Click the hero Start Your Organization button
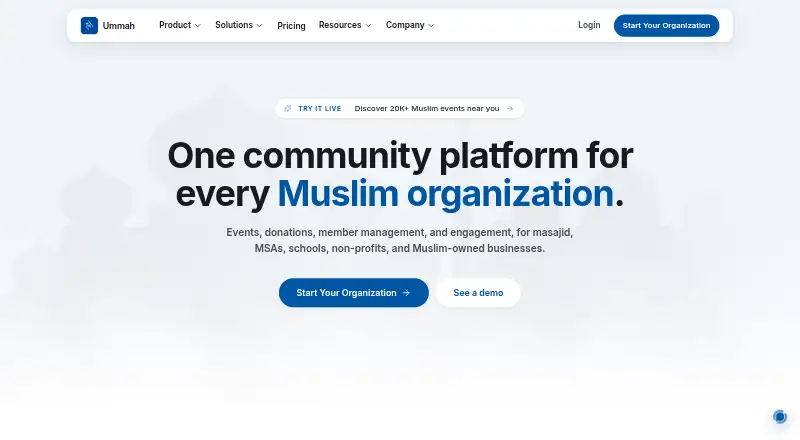The height and width of the screenshot is (440, 800). coord(354,292)
